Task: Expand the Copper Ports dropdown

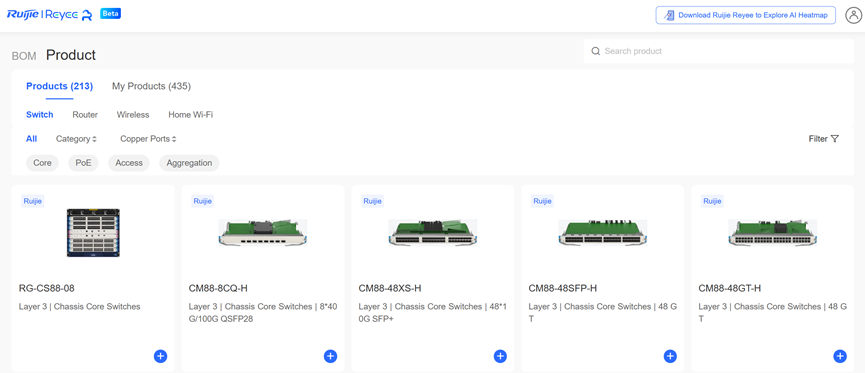Action: coord(148,139)
